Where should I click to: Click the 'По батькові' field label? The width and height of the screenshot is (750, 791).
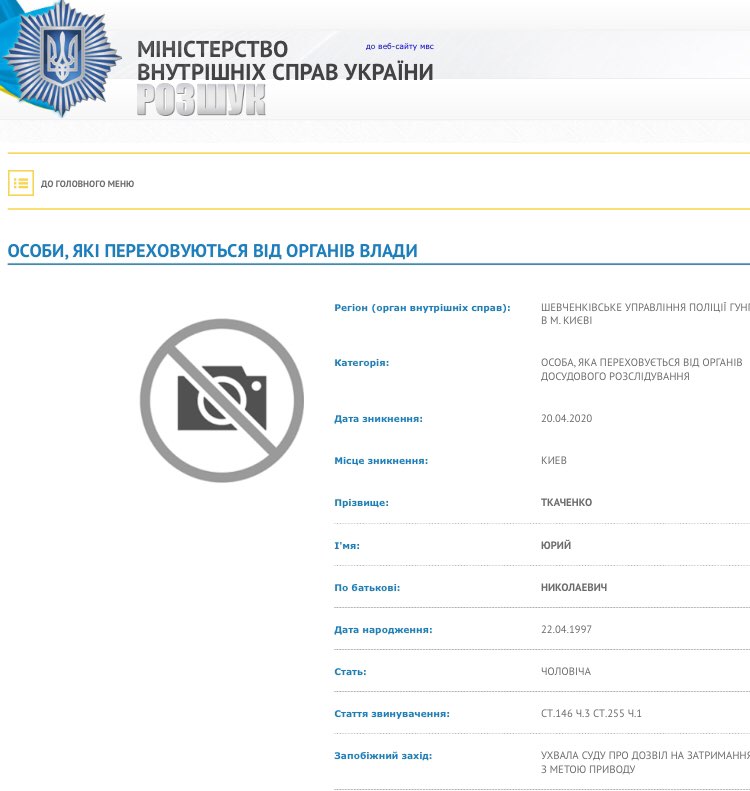click(367, 588)
